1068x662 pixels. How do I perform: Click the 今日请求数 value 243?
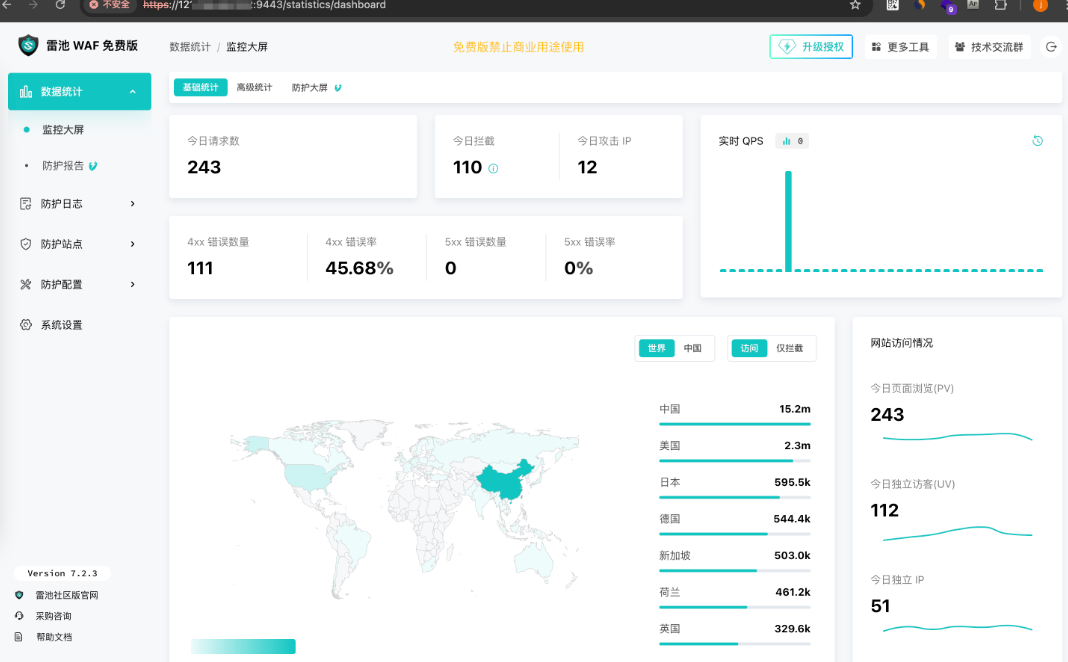click(x=204, y=168)
